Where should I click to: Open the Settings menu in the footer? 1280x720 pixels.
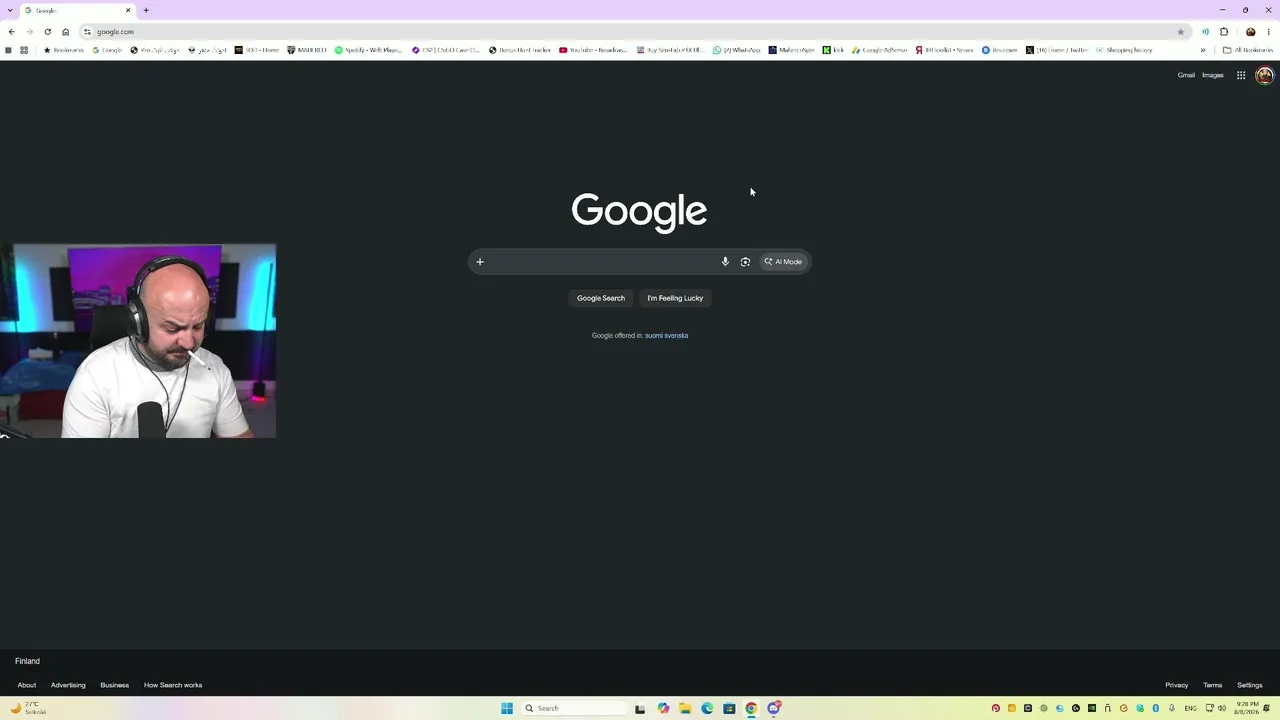point(1250,685)
